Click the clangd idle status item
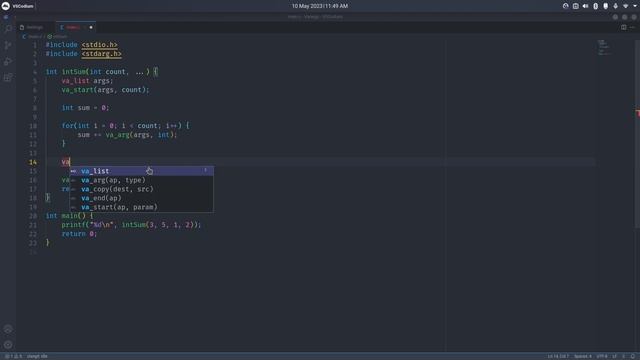This screenshot has height=360, width=640. (x=37, y=356)
